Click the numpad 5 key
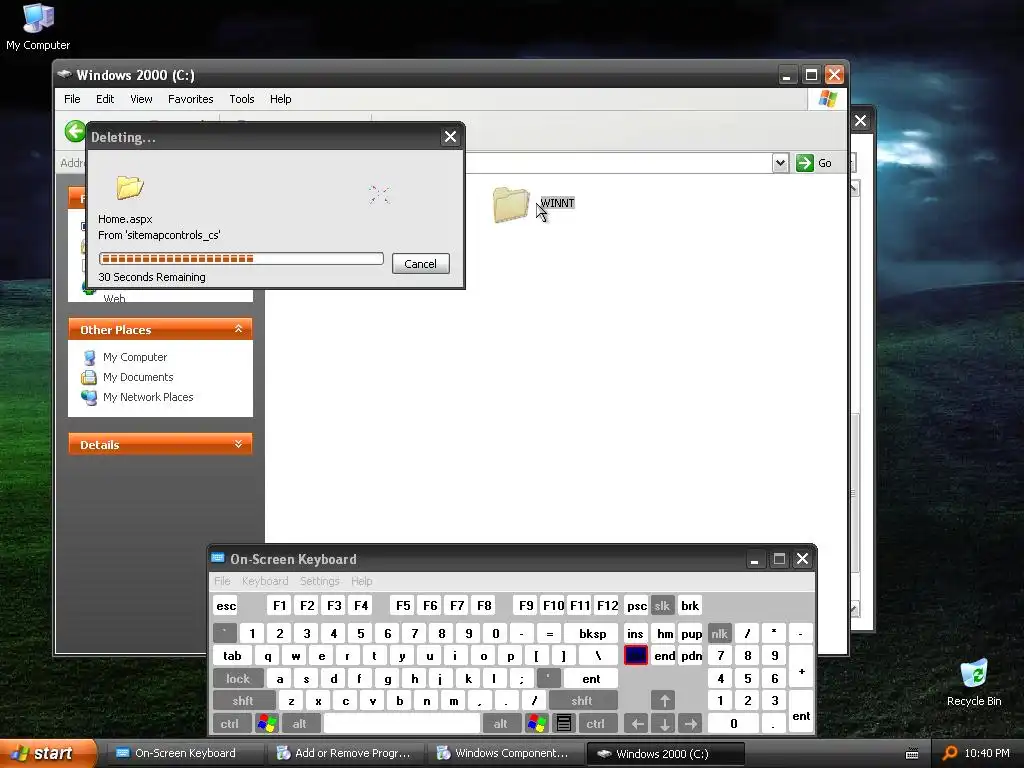This screenshot has height=768, width=1024. coord(748,679)
